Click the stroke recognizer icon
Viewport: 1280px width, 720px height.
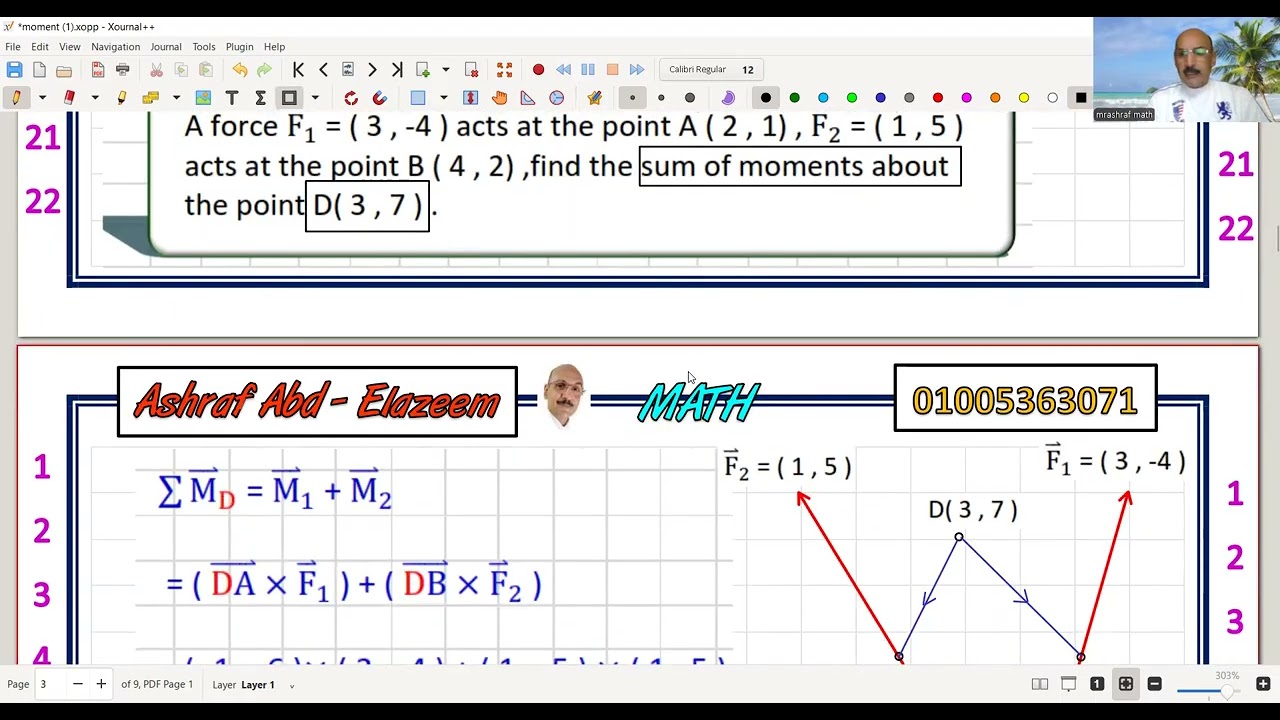pyautogui.click(x=351, y=98)
